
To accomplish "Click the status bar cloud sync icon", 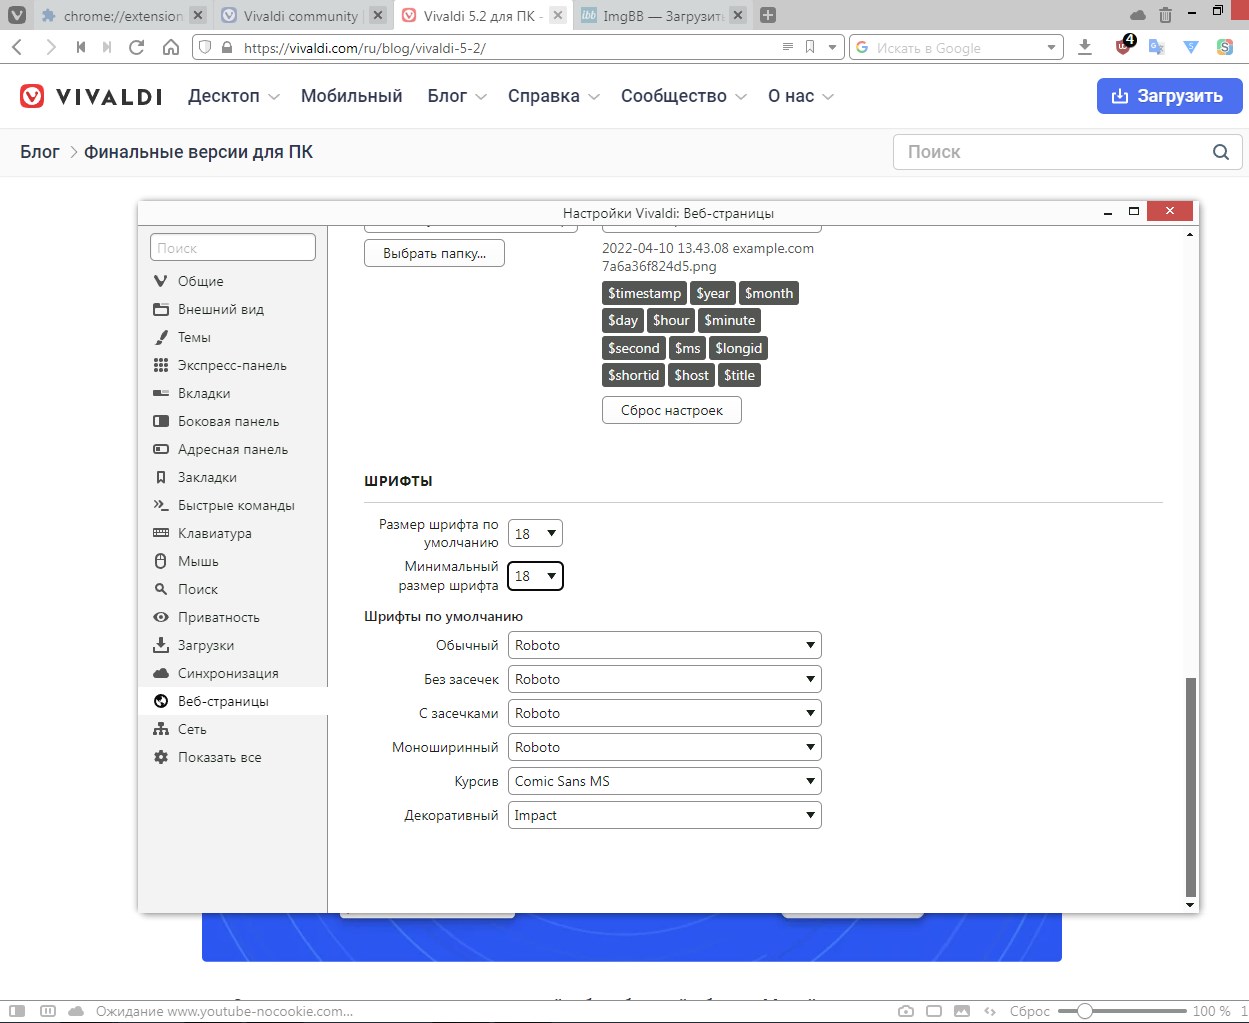I will click(76, 1011).
